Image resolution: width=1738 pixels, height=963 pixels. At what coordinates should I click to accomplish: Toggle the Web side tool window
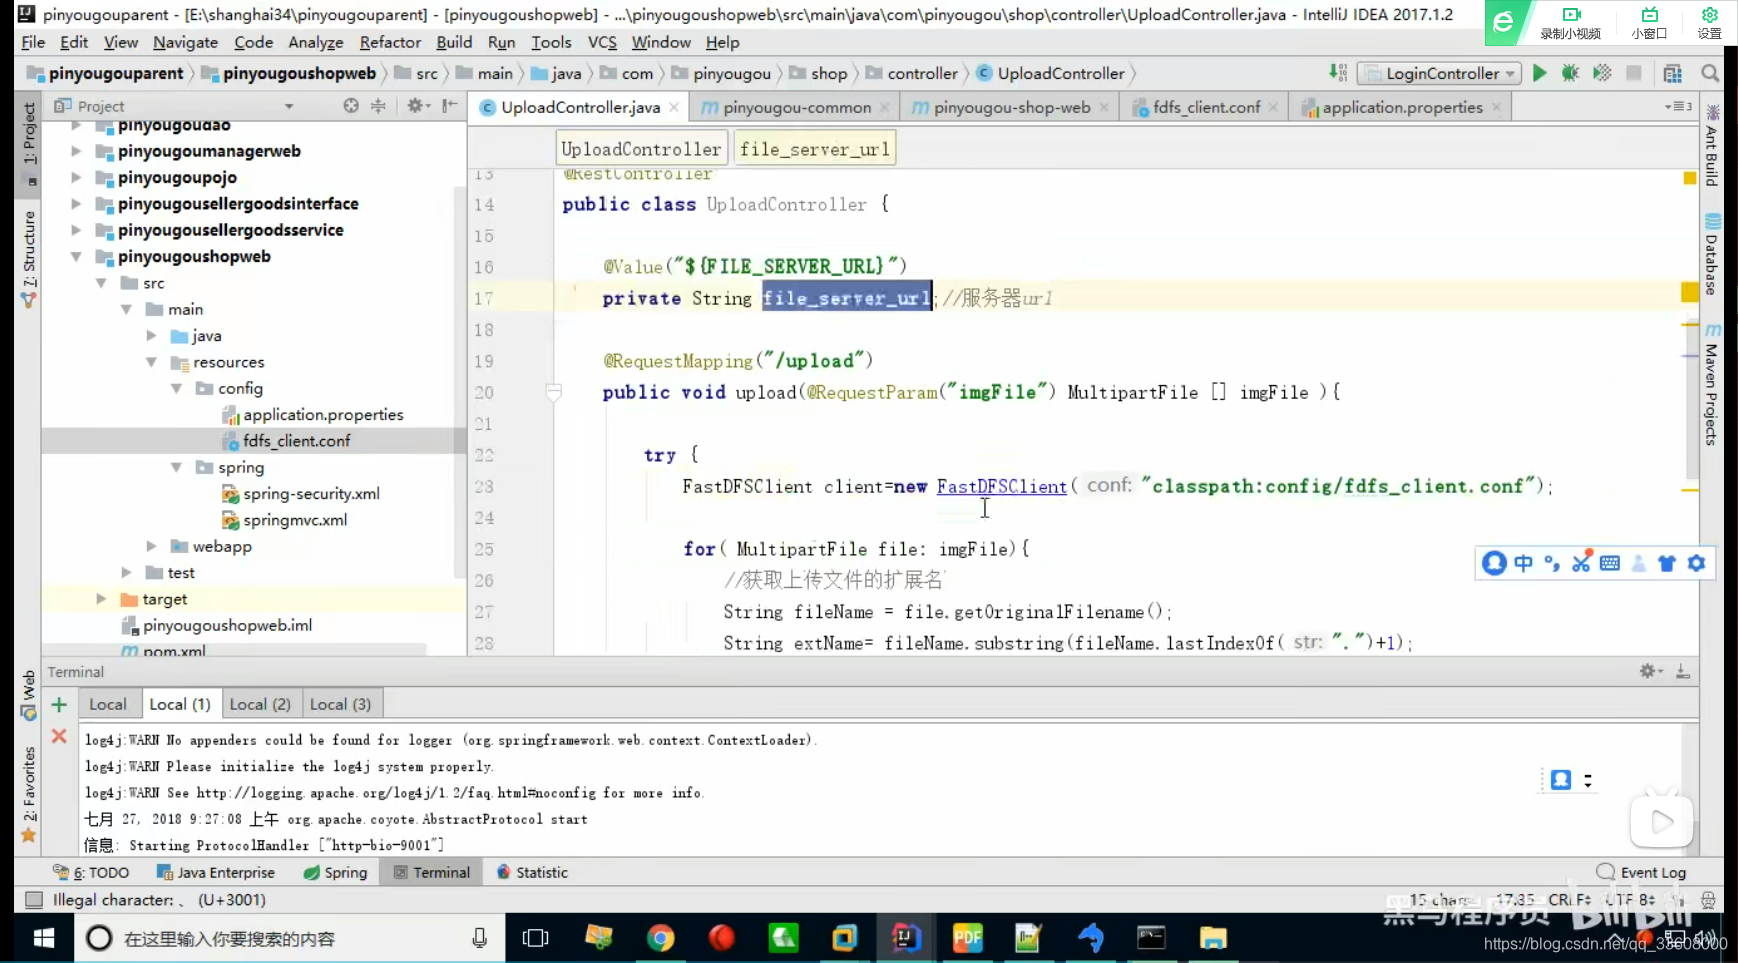pos(29,695)
